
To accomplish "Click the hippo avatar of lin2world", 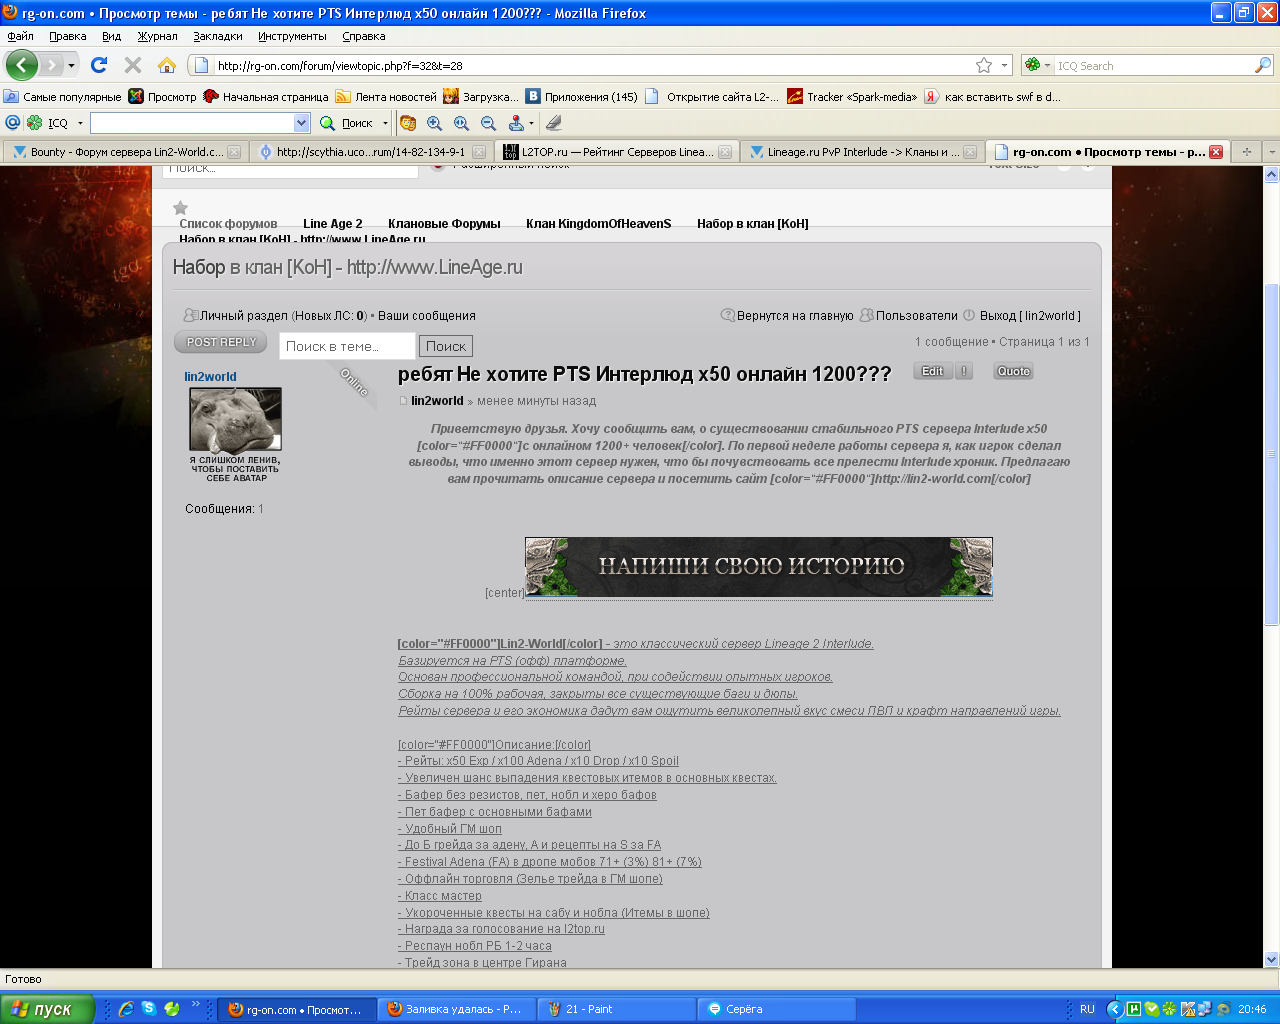I will click(236, 419).
